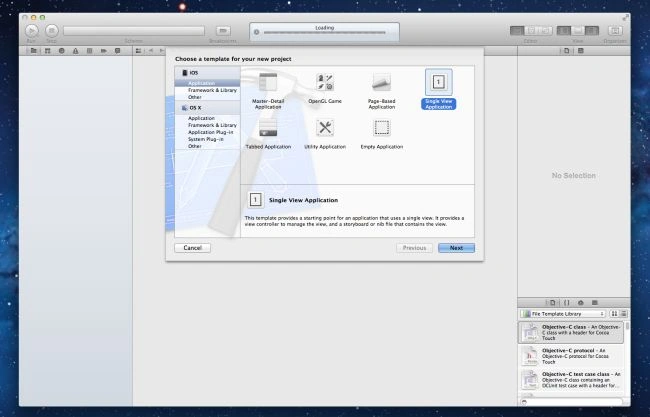Toggle the Utilities pane view button

(x=592, y=31)
